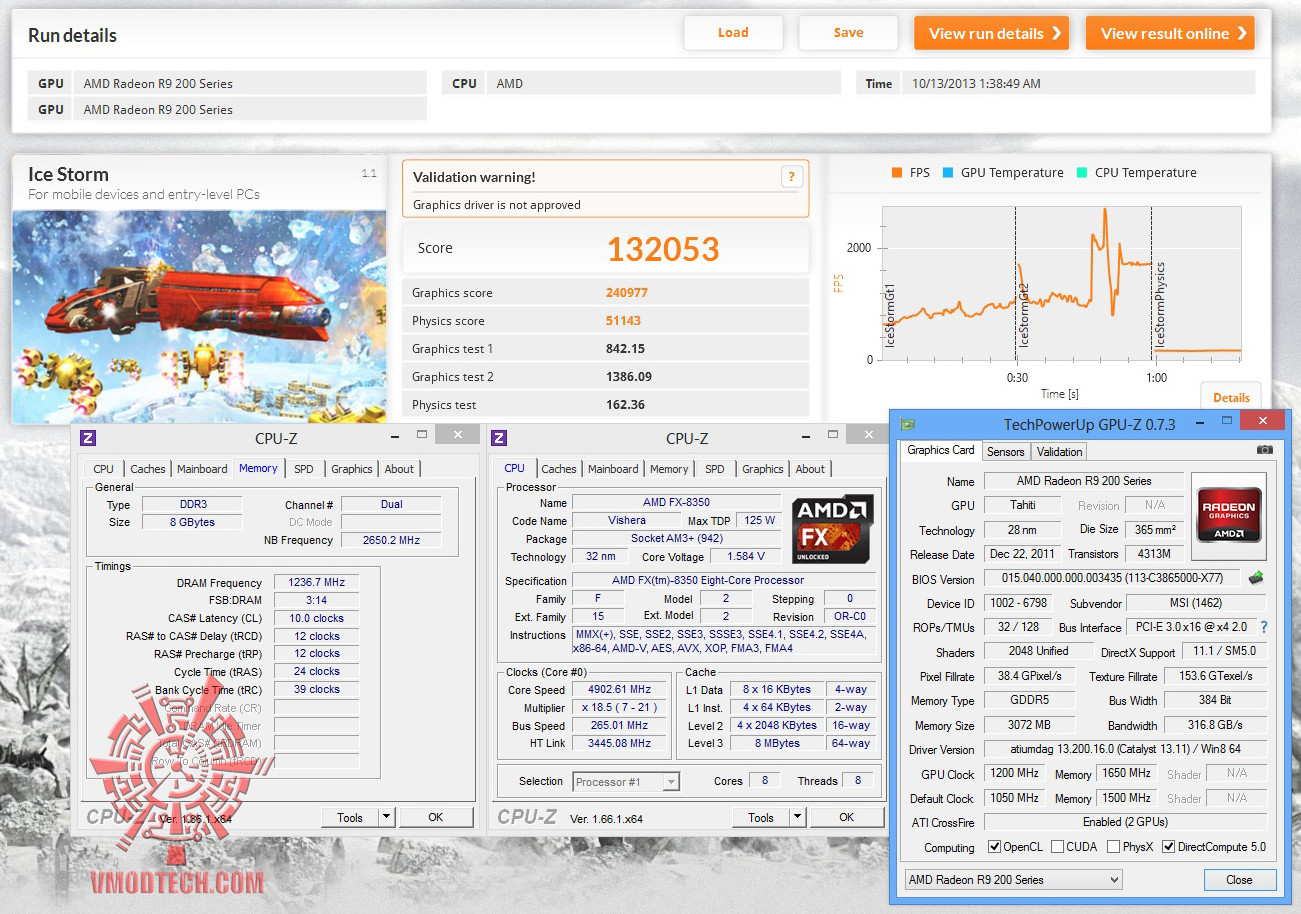The width and height of the screenshot is (1301, 914).
Task: Click the overall score value 132053
Action: 663,249
